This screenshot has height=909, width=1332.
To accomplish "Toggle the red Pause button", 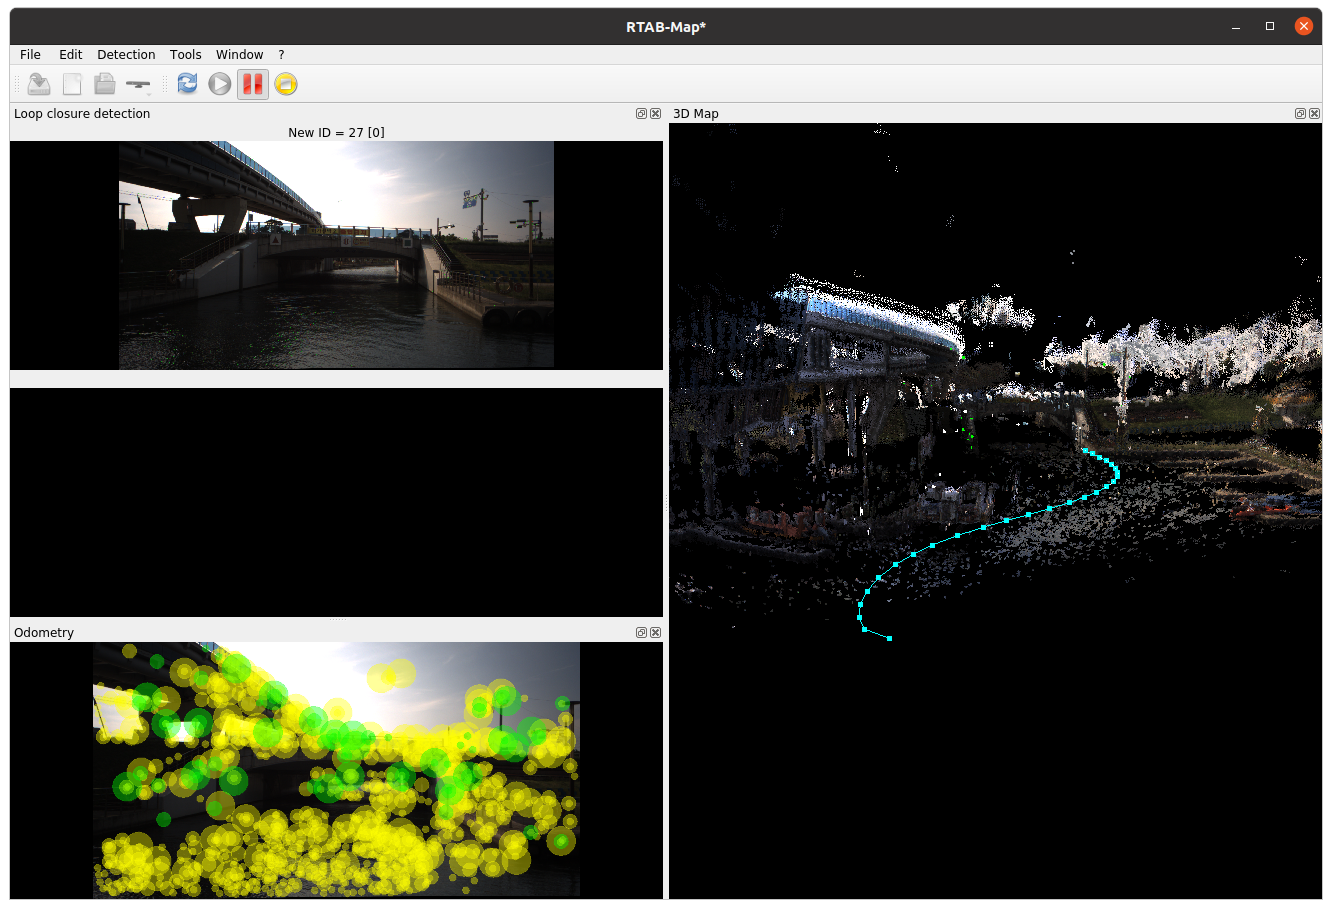I will (x=253, y=84).
